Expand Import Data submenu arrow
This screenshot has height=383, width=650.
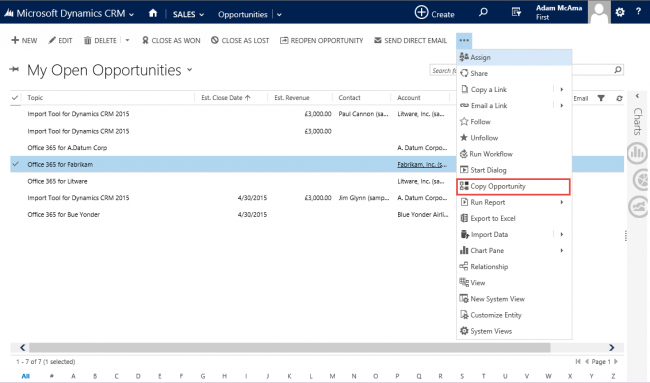[x=562, y=235]
